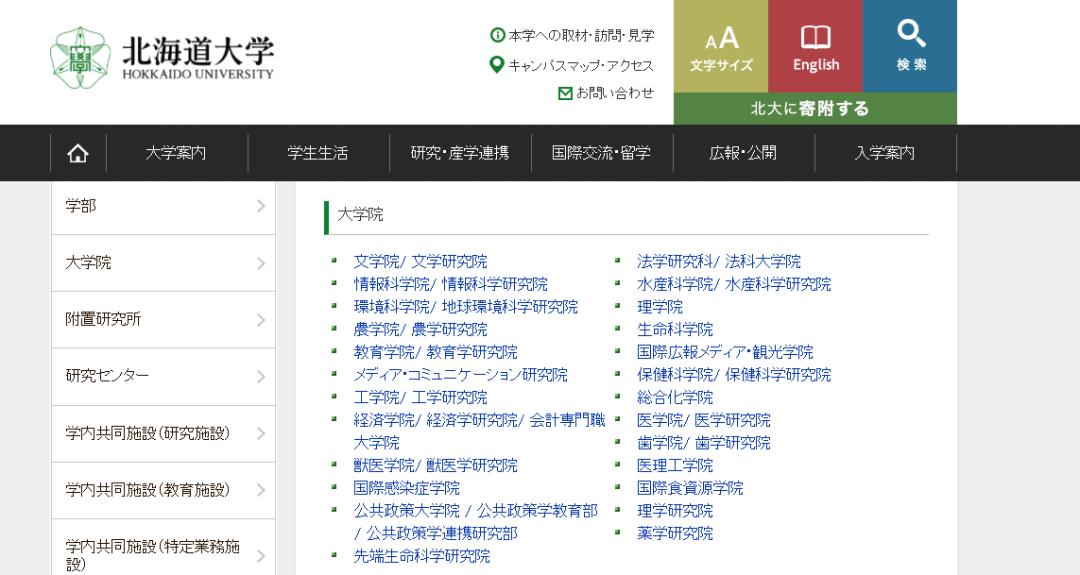Expand 学内共同施設（教育施設） sidebar chevron
1080x575 pixels.
click(261, 490)
